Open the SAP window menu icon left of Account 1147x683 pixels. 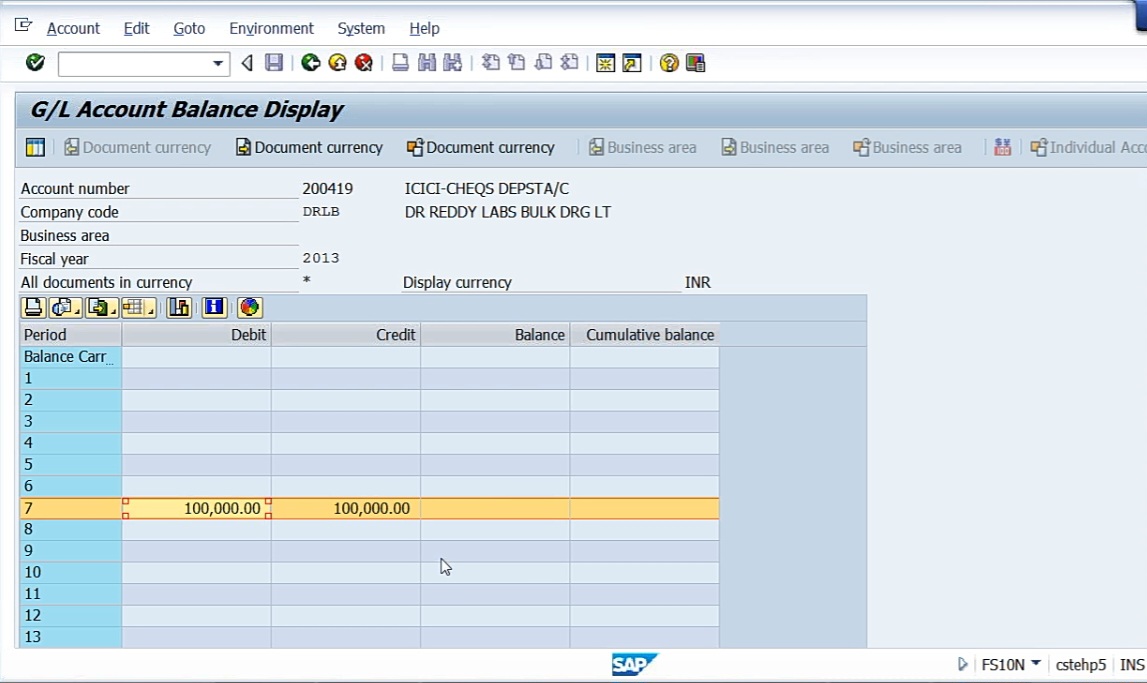[x=23, y=26]
